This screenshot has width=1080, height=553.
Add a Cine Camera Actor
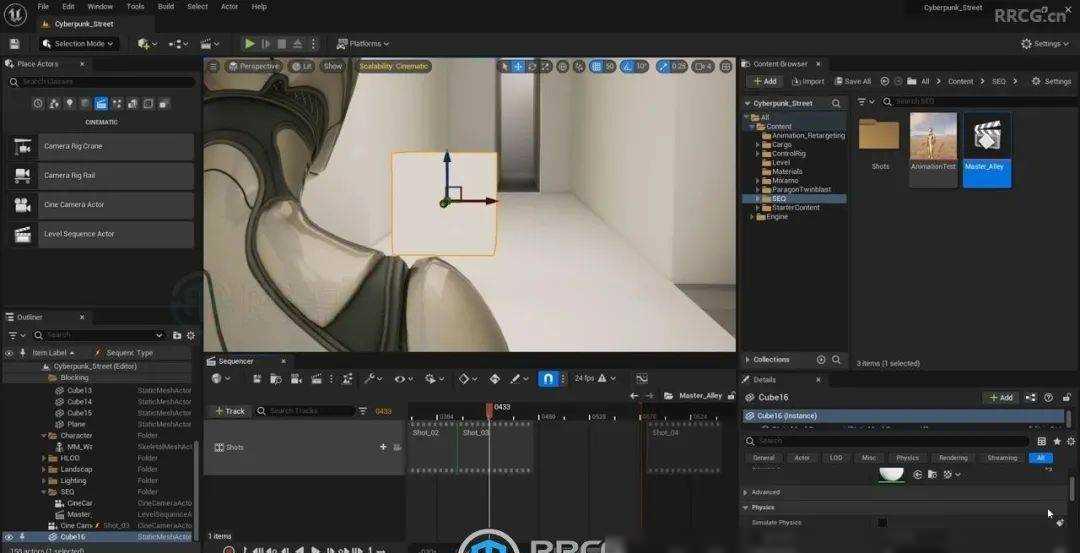pos(101,205)
